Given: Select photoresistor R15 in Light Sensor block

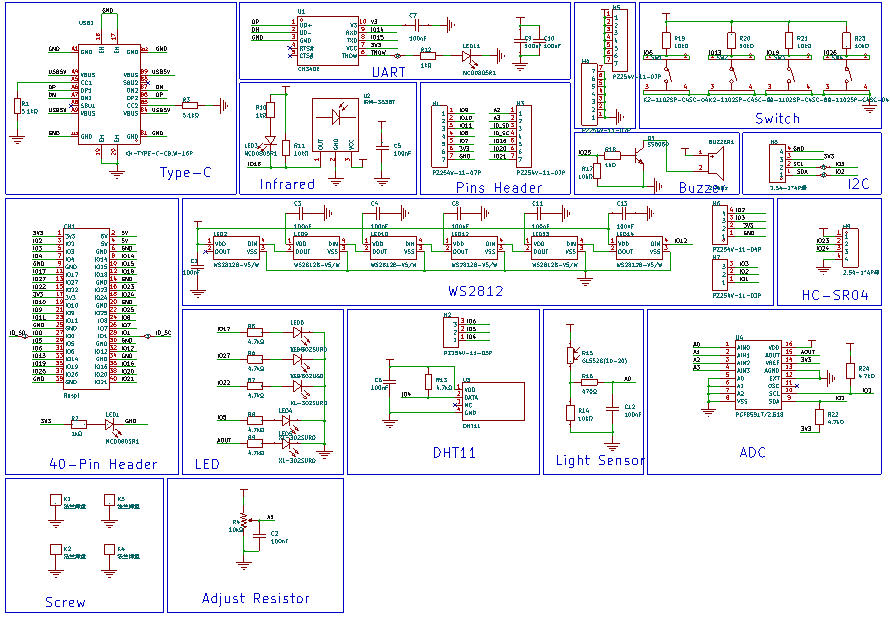Looking at the screenshot, I should (x=570, y=356).
